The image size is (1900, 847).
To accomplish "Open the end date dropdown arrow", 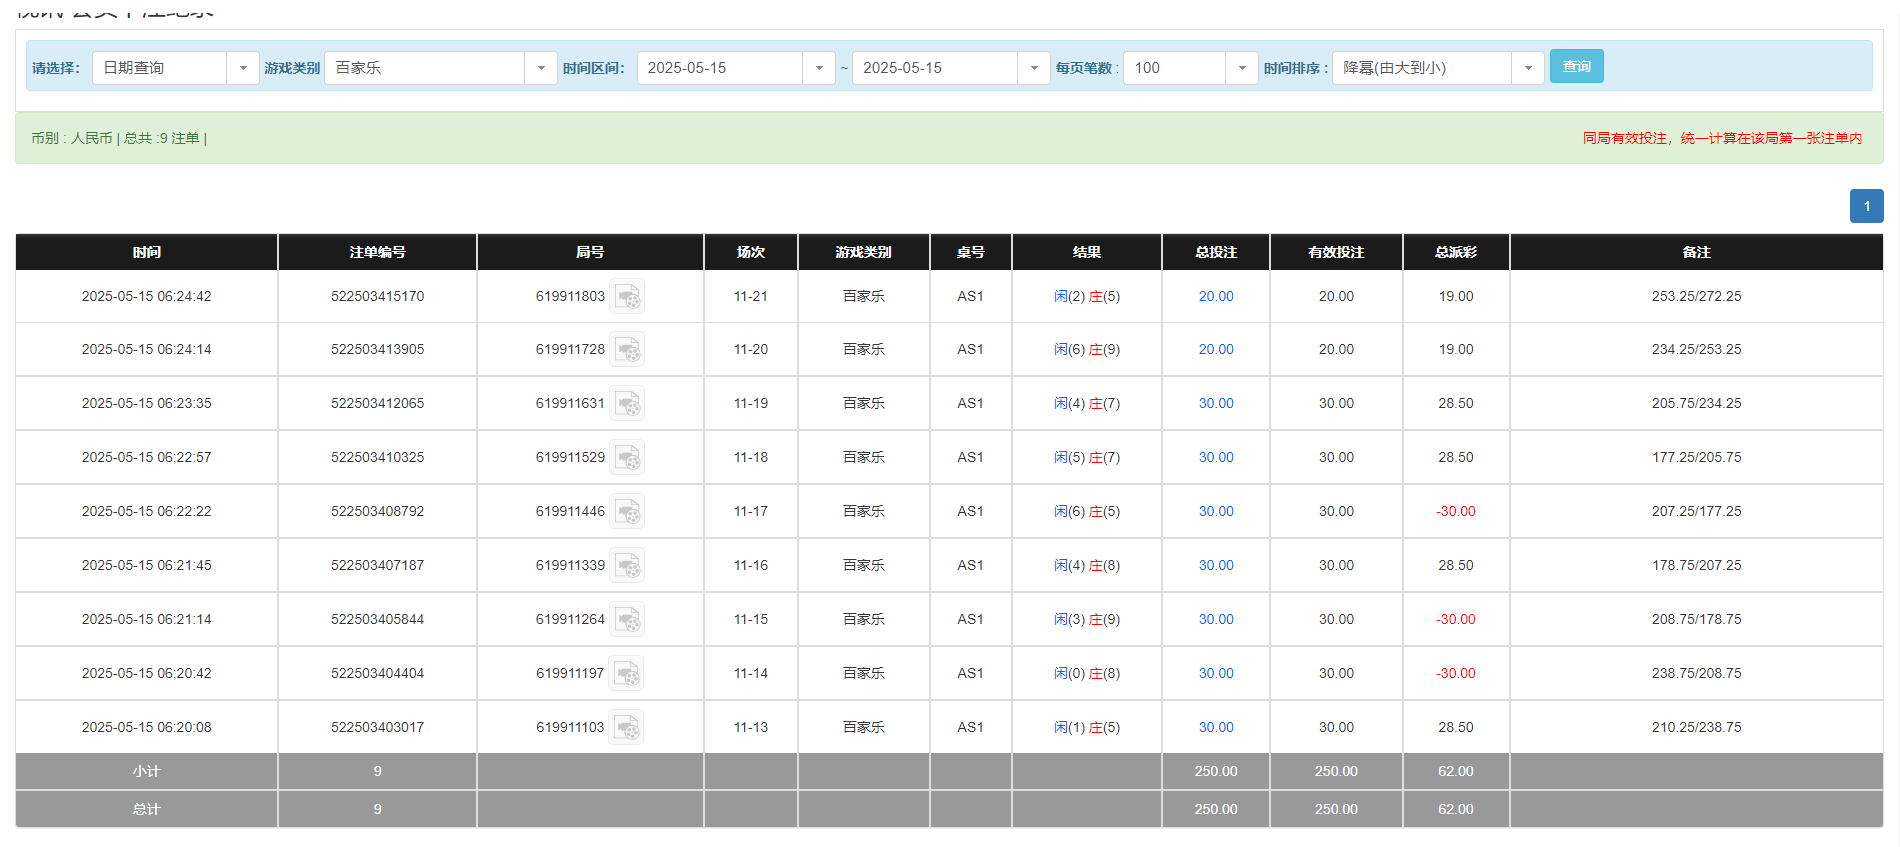I will click(1033, 68).
